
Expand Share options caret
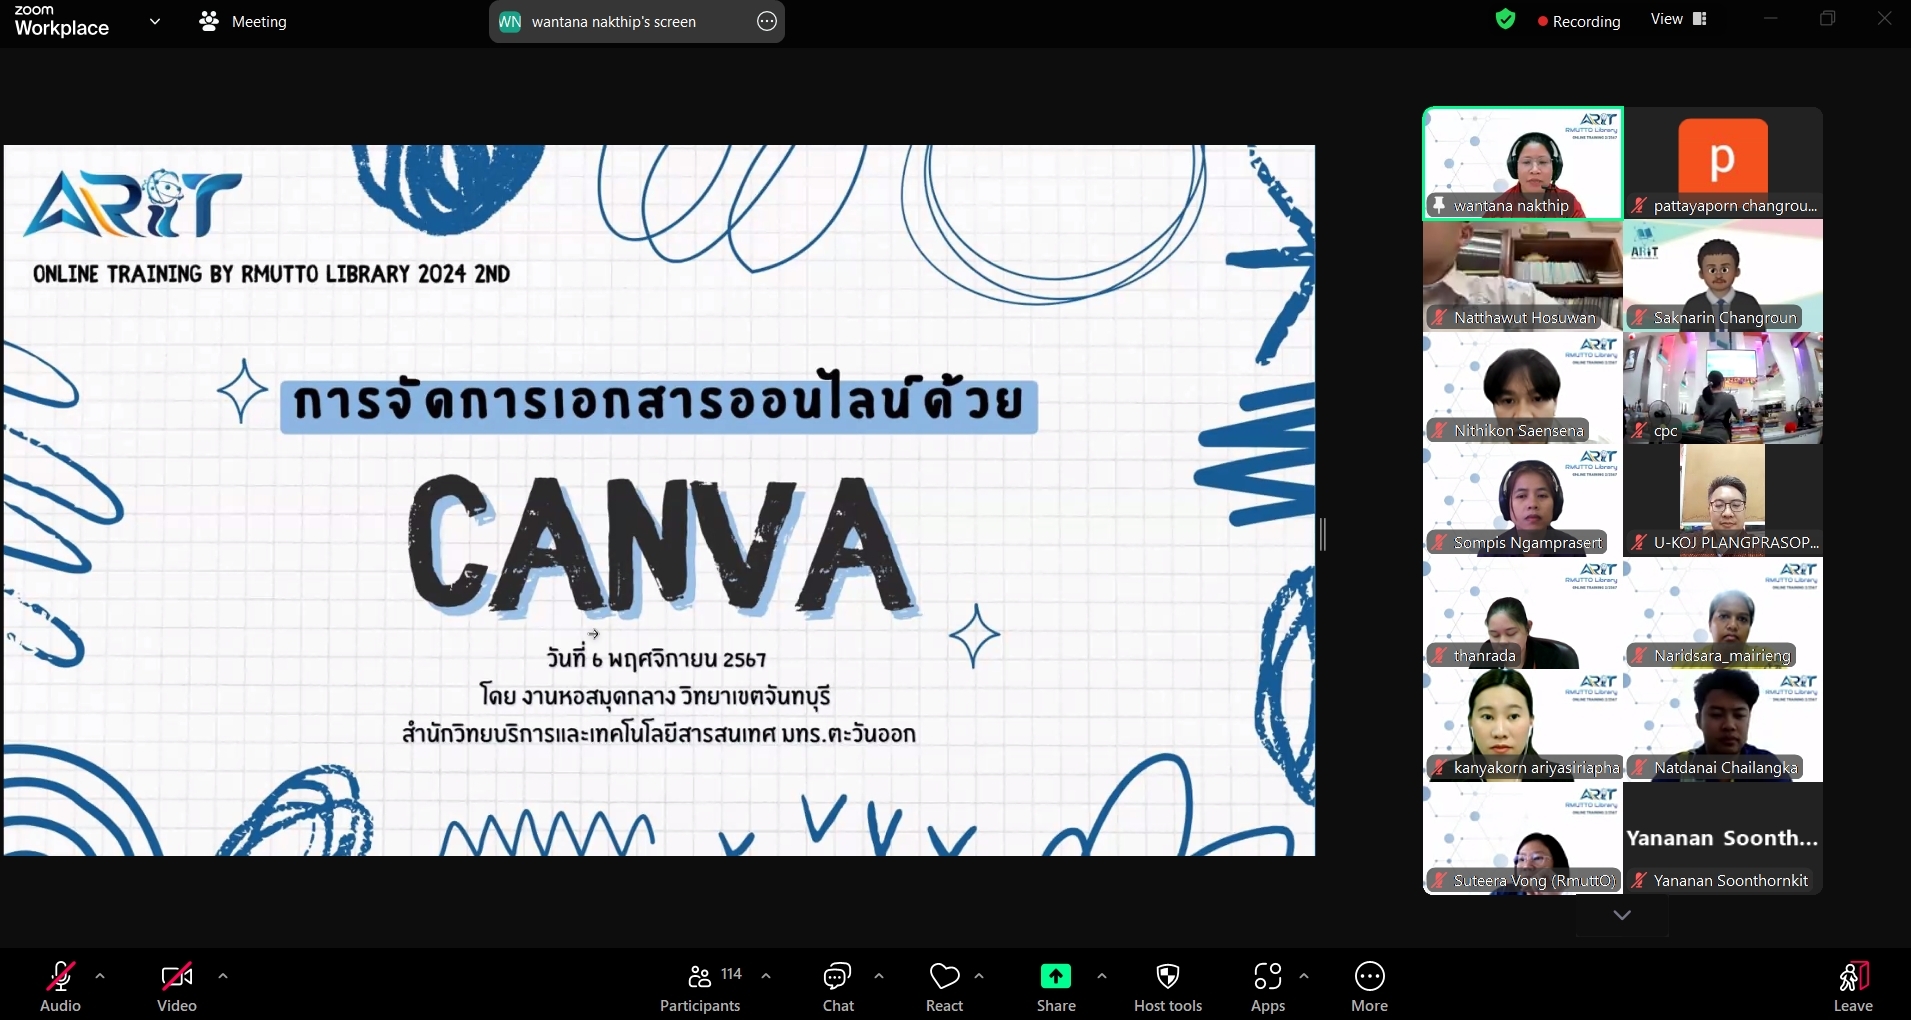coord(1102,976)
